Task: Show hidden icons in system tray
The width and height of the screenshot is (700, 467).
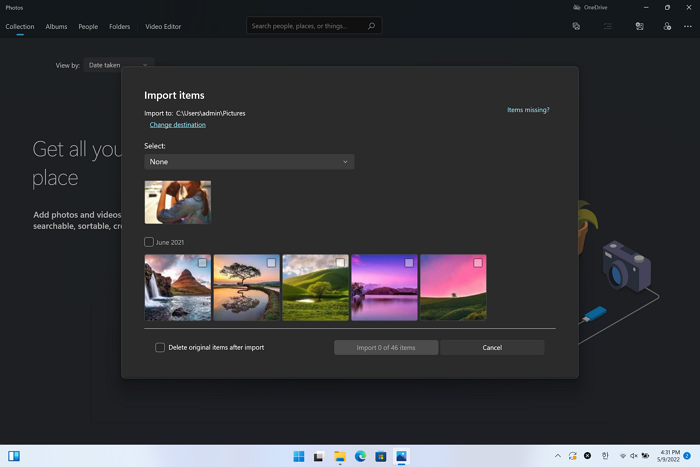Action: (x=558, y=456)
